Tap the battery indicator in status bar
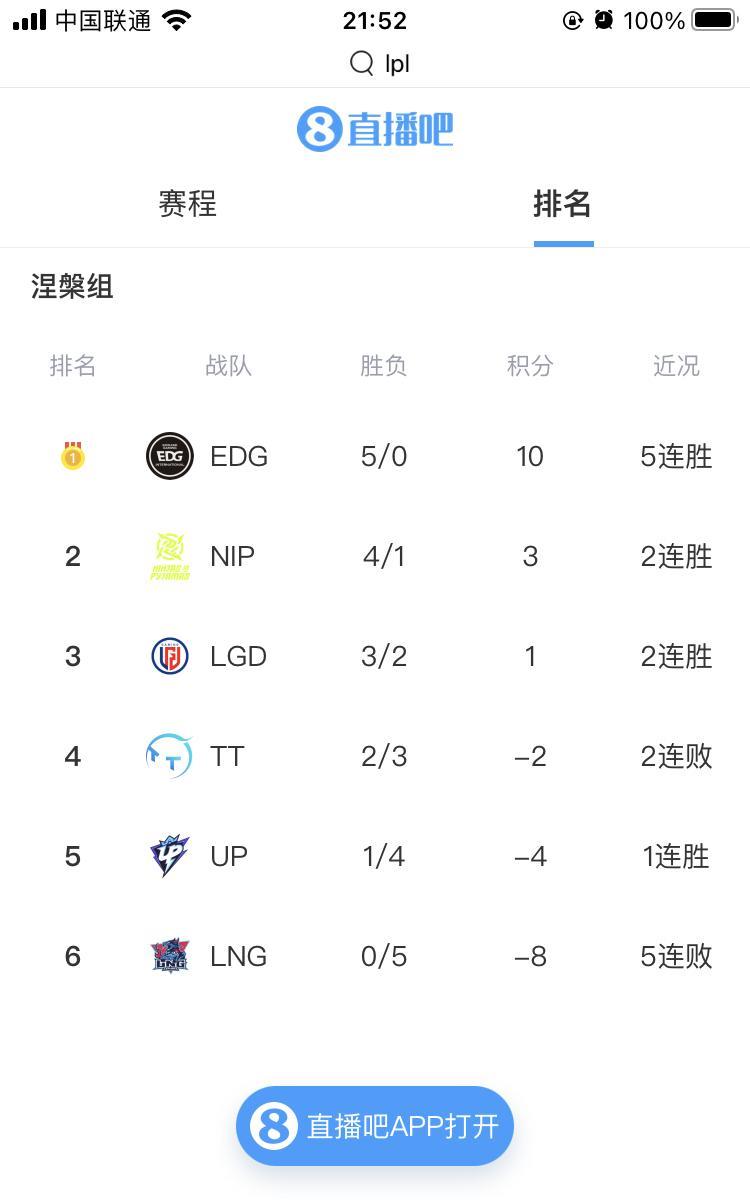The width and height of the screenshot is (750, 1201). [714, 20]
